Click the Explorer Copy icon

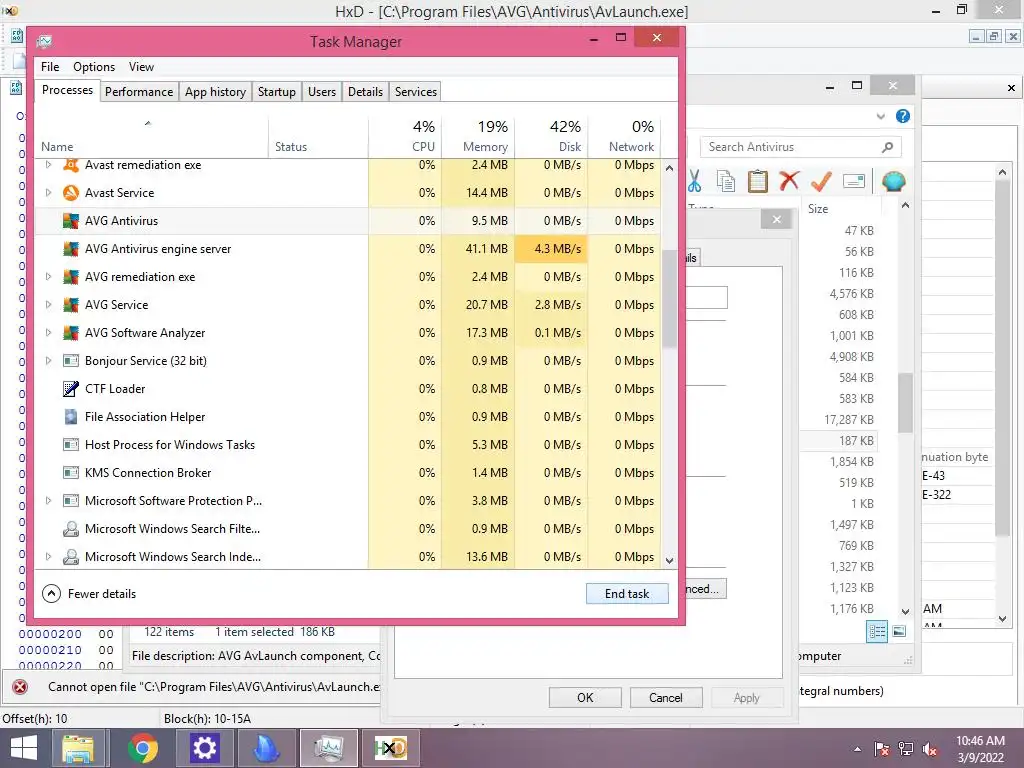(726, 181)
